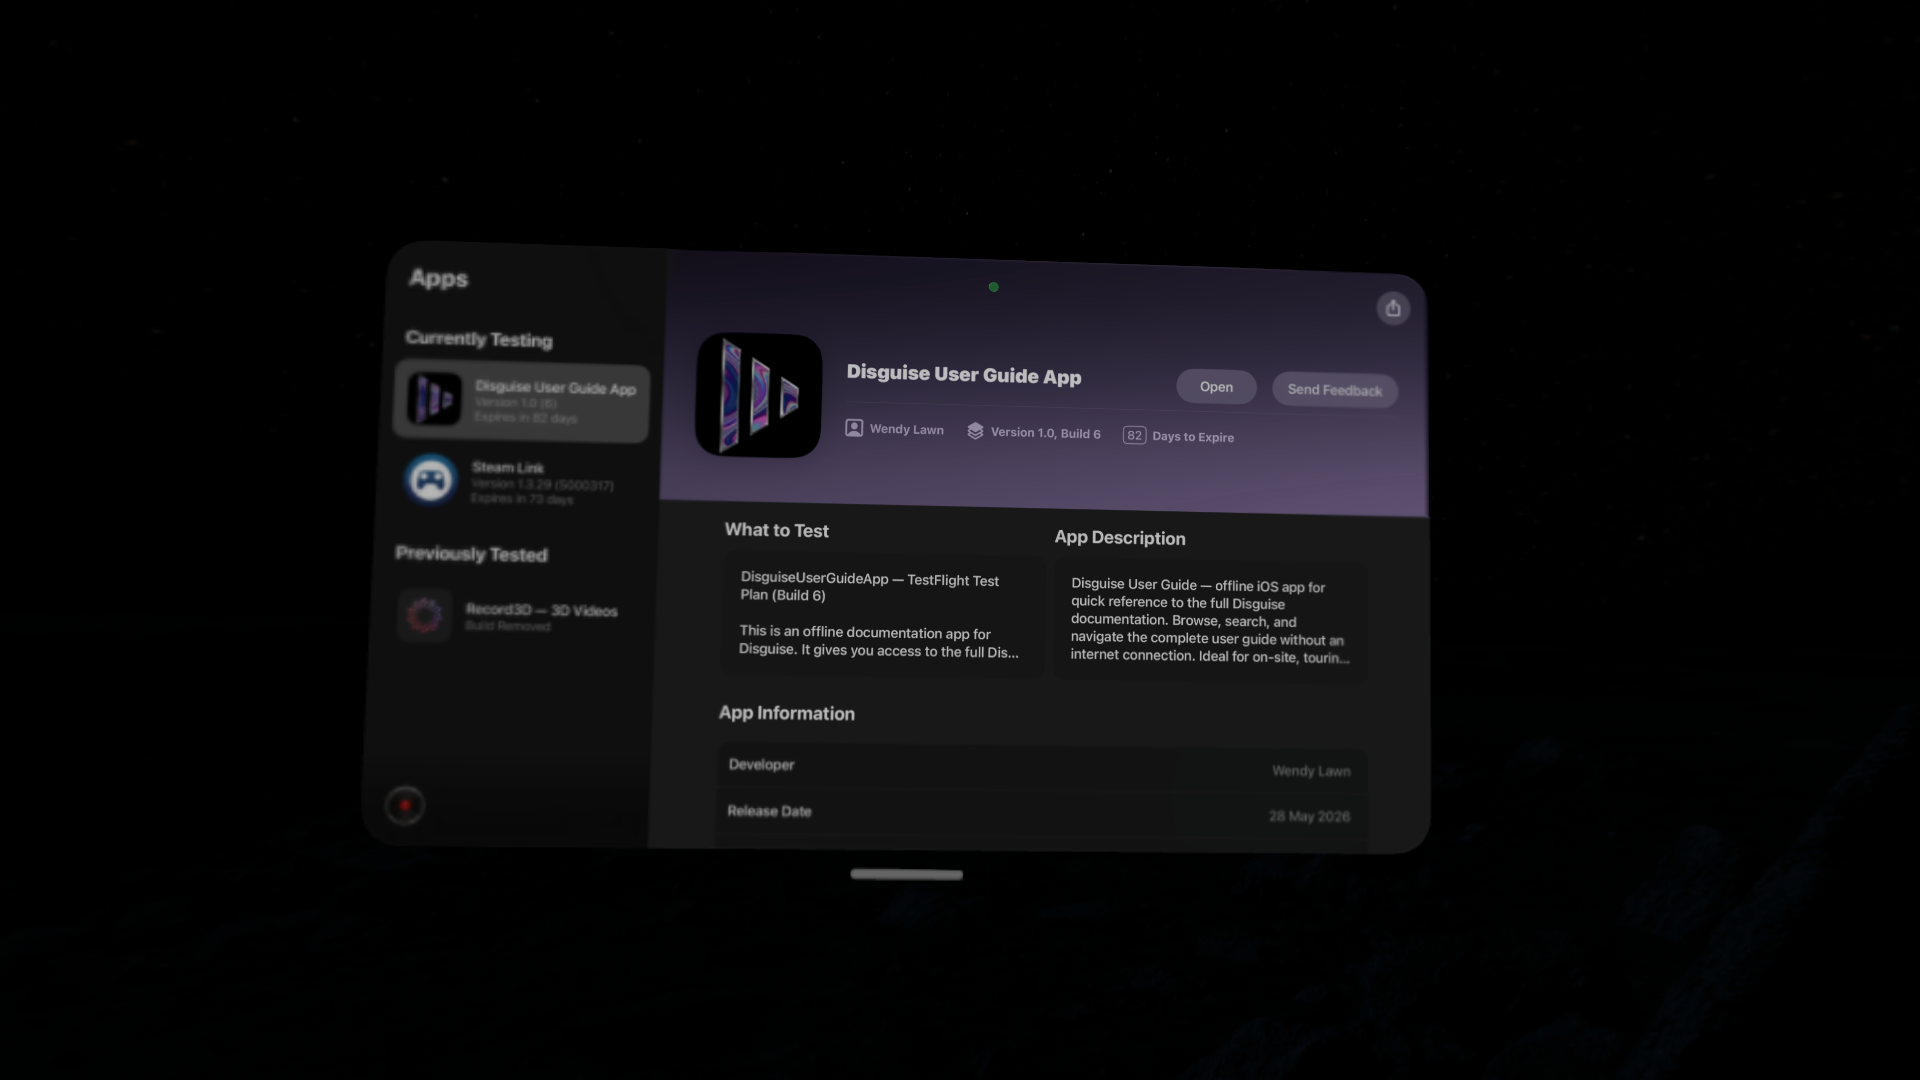Click the 'Disguise User Guide App' title

point(964,375)
